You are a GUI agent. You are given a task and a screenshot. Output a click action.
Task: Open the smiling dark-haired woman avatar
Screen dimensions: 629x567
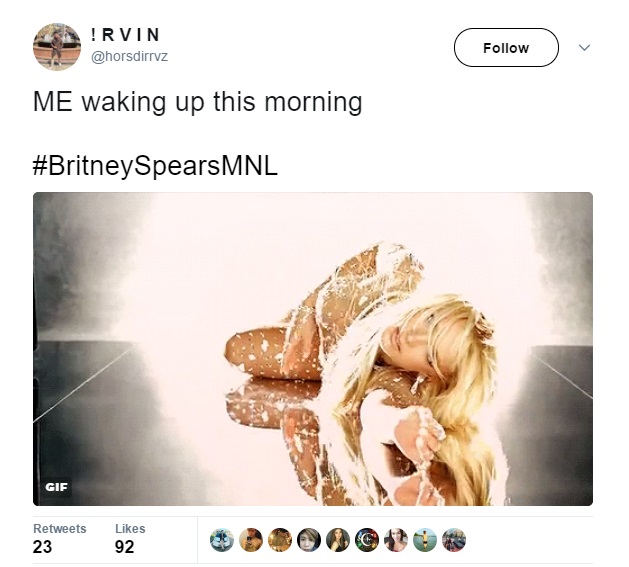click(396, 540)
